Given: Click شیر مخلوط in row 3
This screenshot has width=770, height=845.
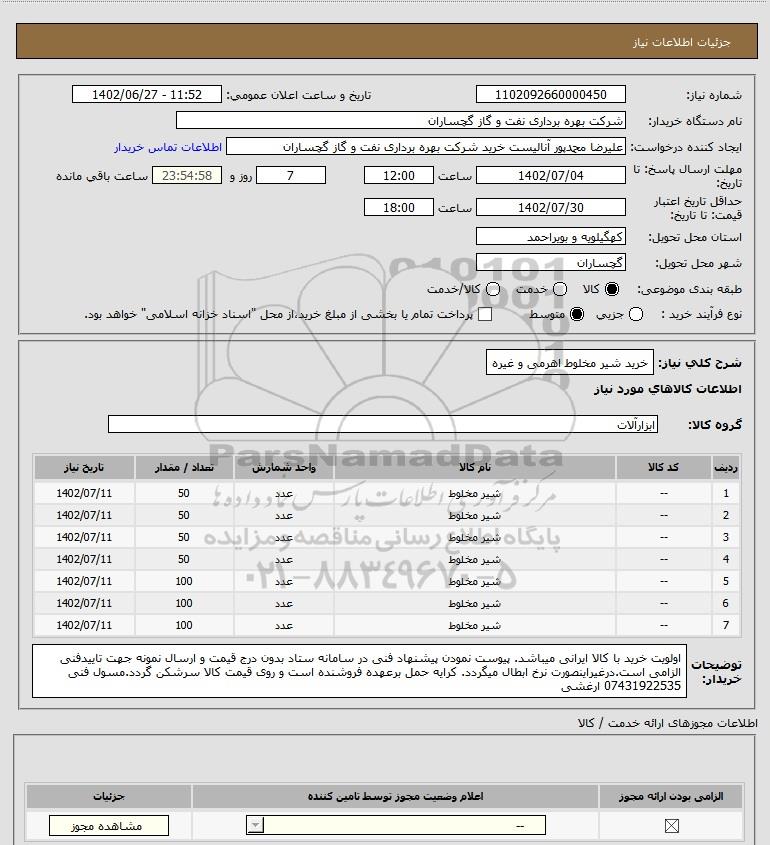Looking at the screenshot, I should pyautogui.click(x=475, y=538).
